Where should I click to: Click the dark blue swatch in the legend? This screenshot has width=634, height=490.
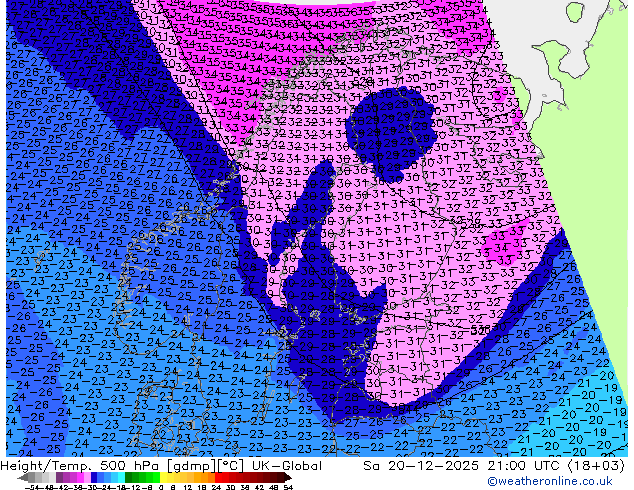(94, 477)
